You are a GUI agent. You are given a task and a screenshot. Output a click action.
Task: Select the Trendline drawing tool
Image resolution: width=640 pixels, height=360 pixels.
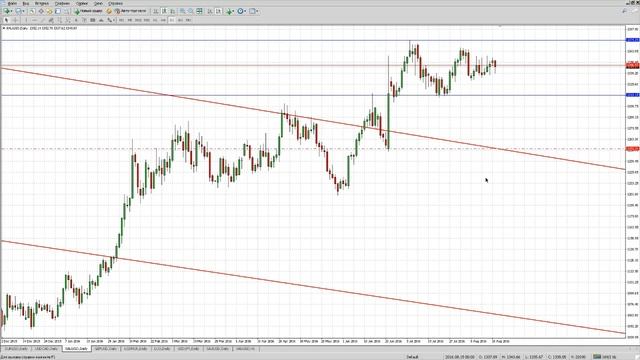43,20
